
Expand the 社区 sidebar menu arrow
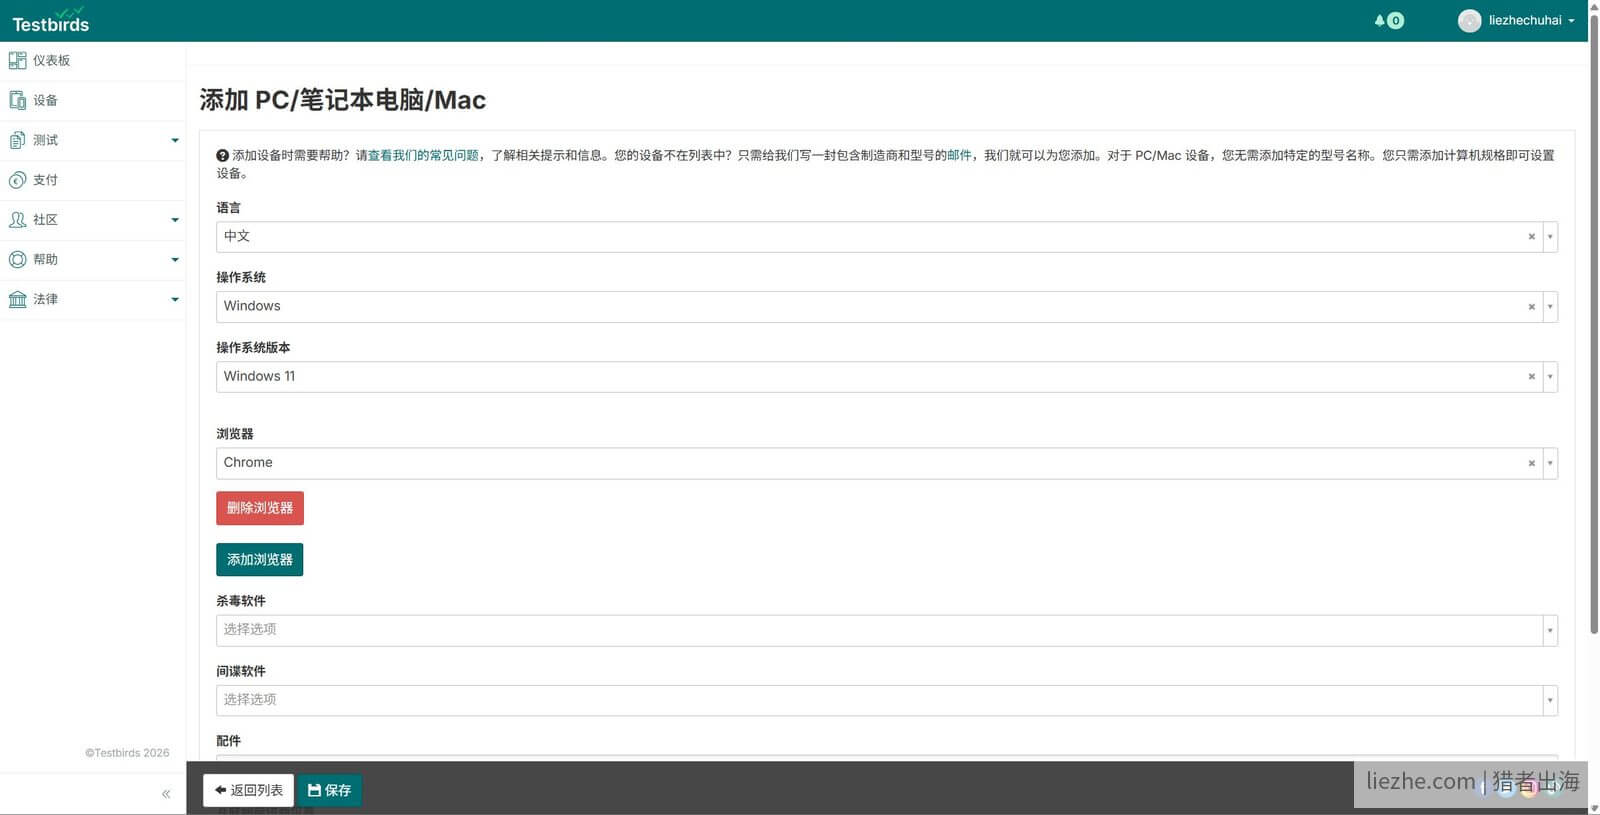point(175,220)
